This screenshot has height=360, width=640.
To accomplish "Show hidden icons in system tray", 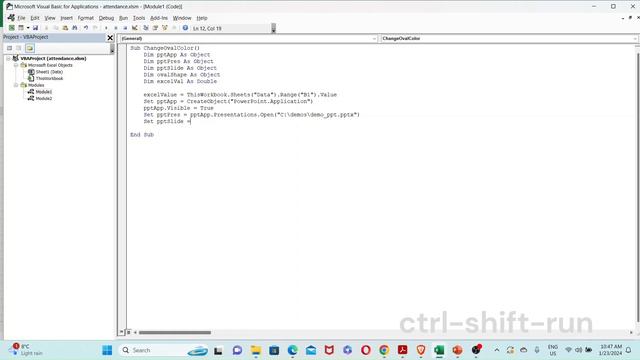I will pos(497,350).
